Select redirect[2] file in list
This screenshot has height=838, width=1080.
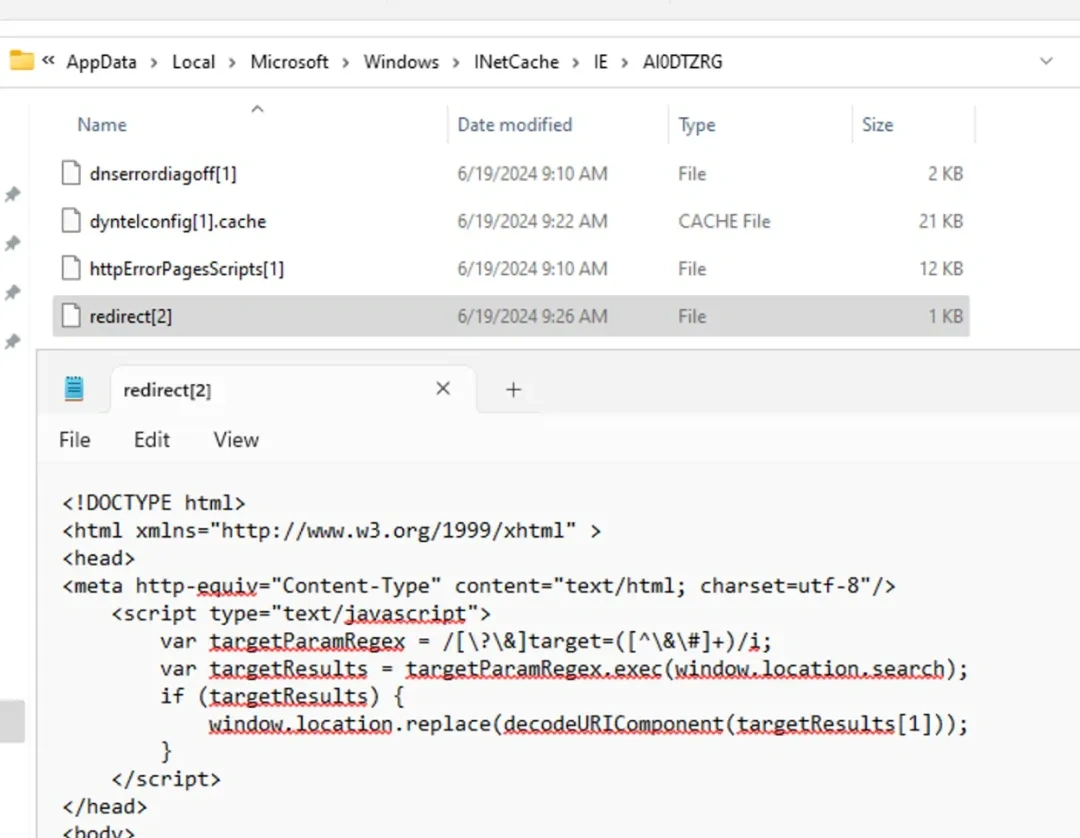click(511, 316)
